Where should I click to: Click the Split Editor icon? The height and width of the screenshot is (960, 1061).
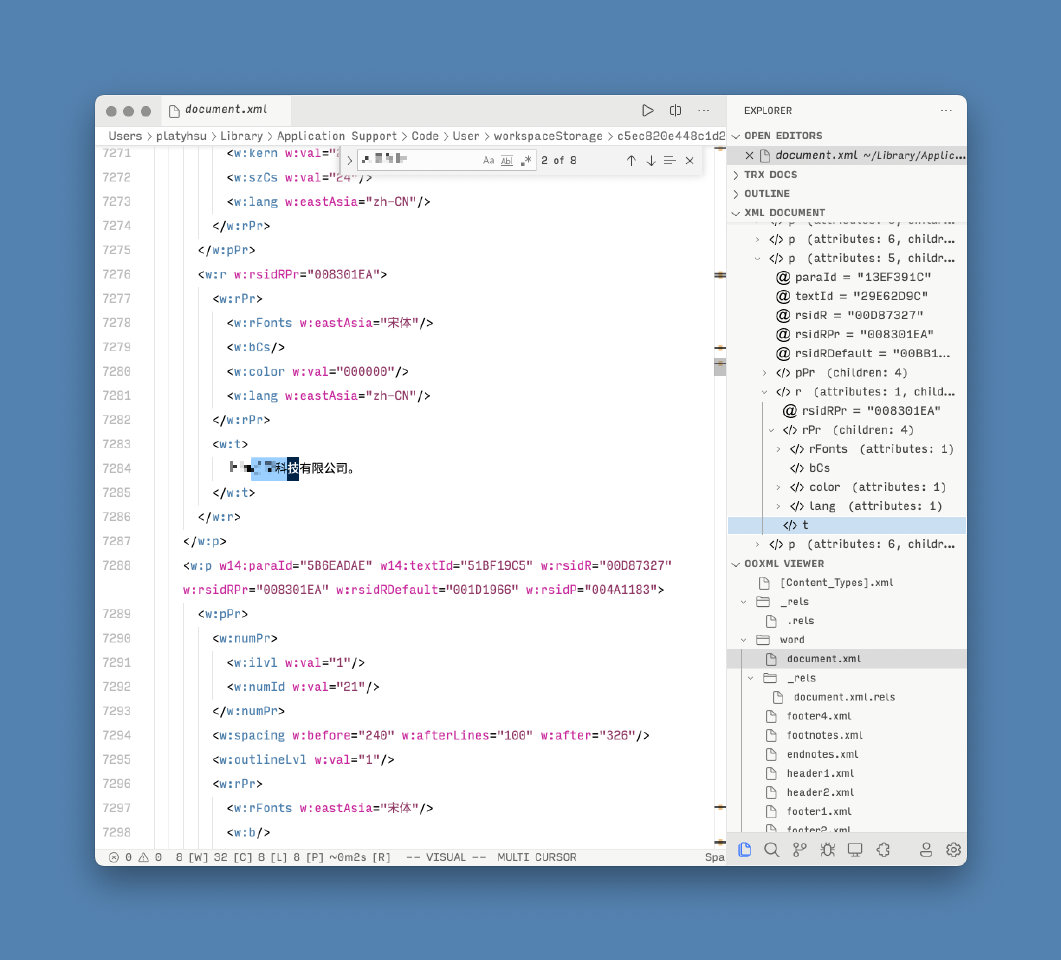676,110
